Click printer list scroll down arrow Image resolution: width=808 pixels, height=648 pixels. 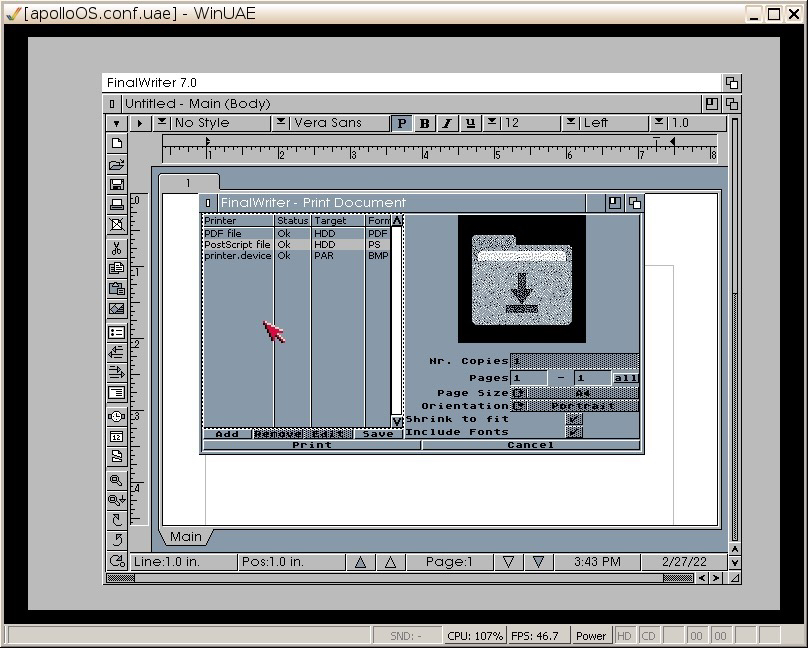(396, 421)
